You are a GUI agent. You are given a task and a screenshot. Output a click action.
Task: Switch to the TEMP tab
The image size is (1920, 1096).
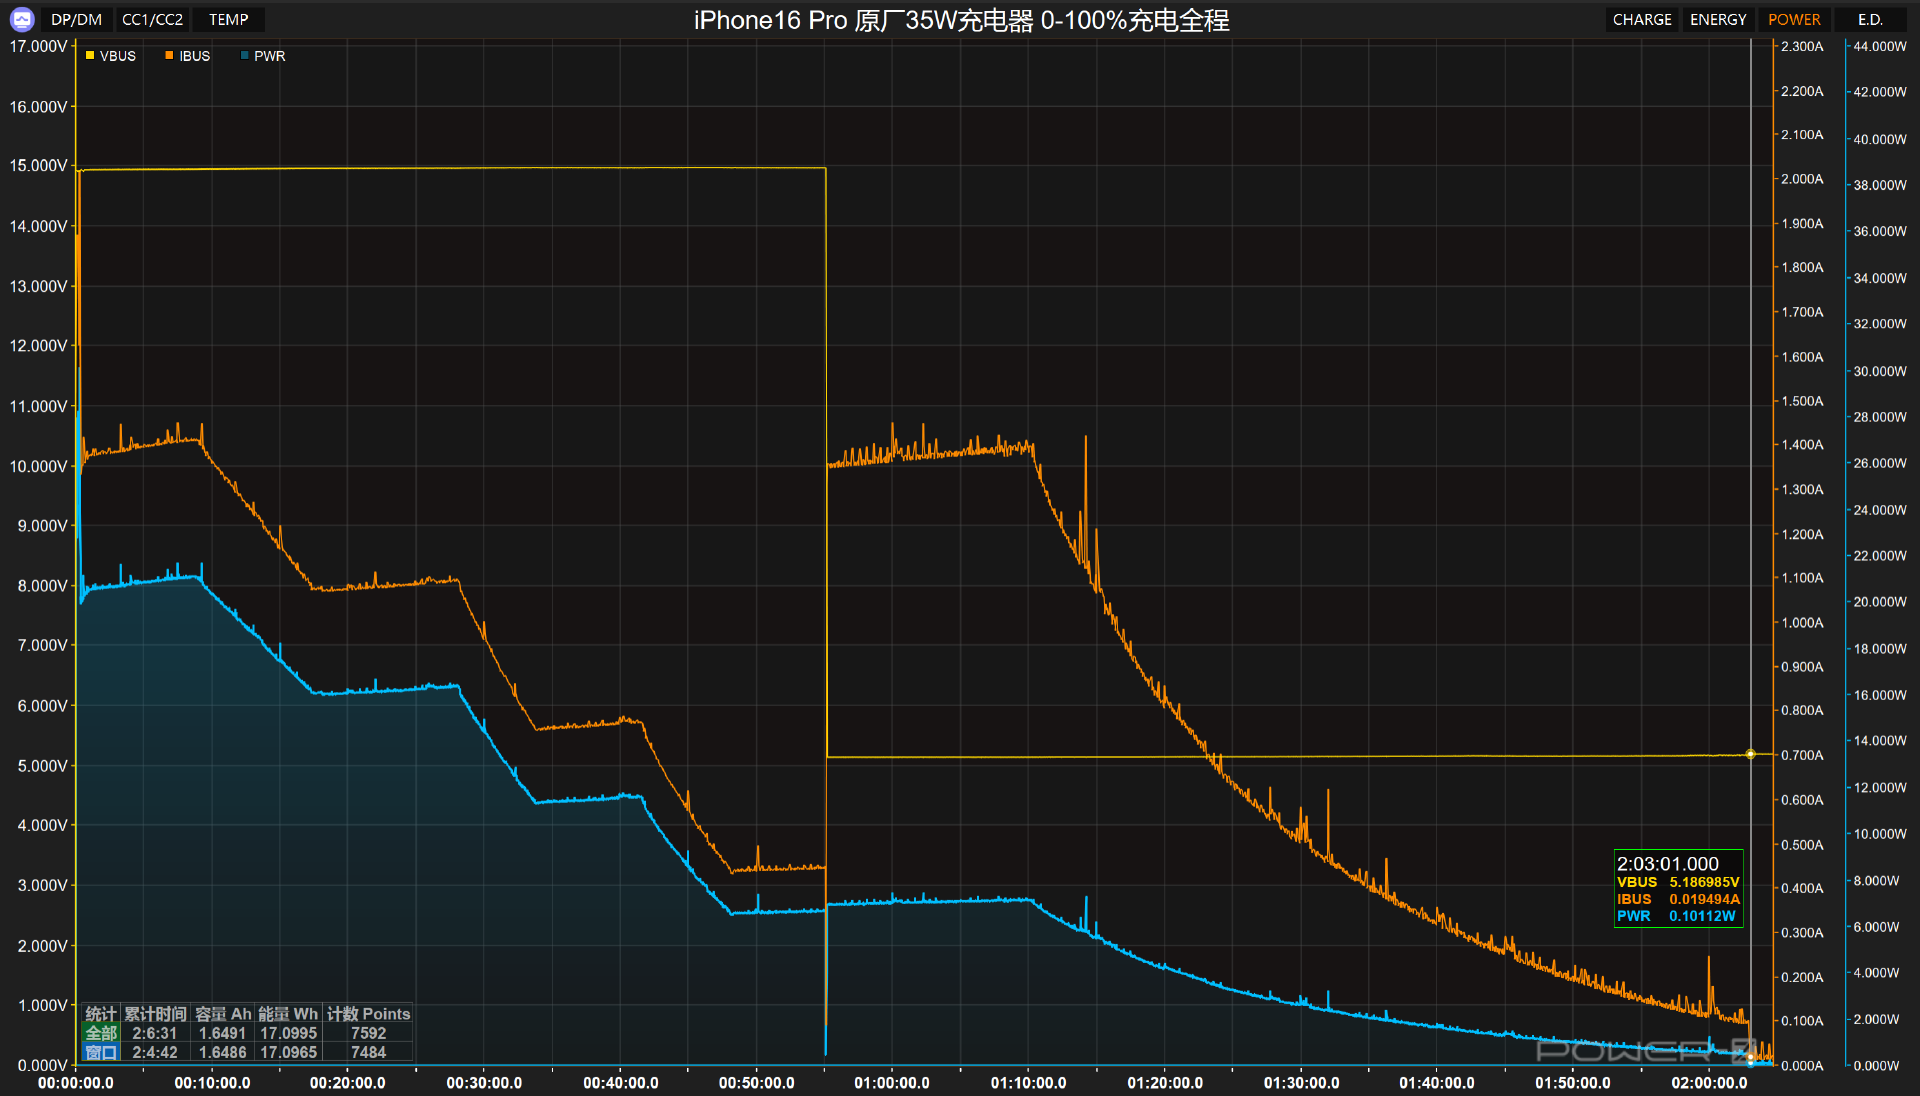click(229, 19)
